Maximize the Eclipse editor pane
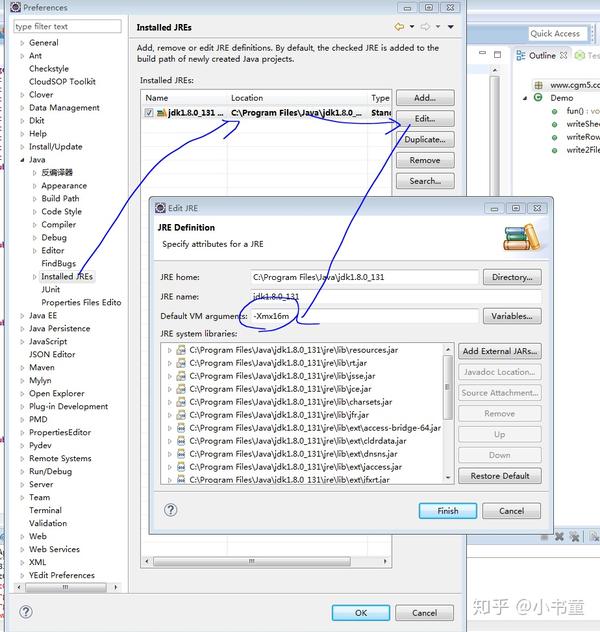The height and width of the screenshot is (632, 600). 498,54
